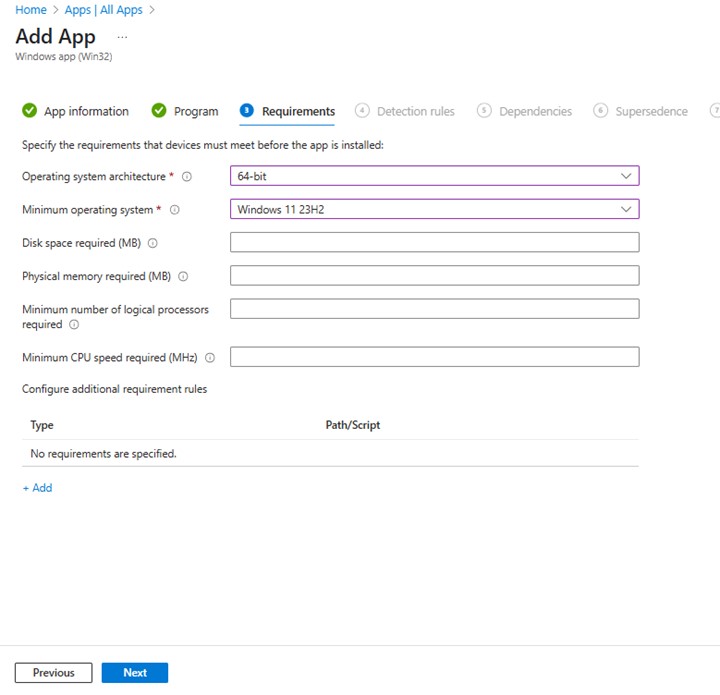This screenshot has width=720, height=695.
Task: Click info icon for Physical memory required
Action: tap(183, 277)
